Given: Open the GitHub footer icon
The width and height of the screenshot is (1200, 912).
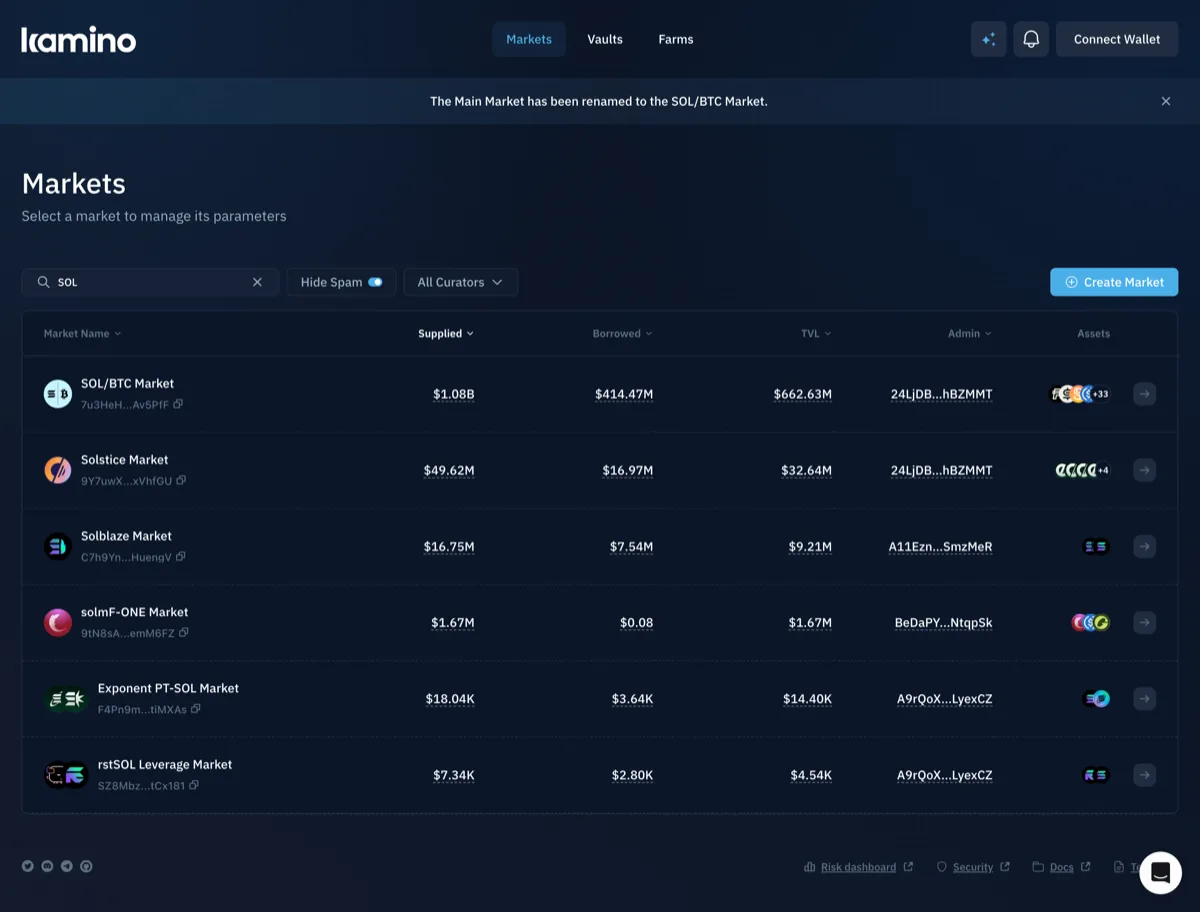Looking at the screenshot, I should 86,866.
